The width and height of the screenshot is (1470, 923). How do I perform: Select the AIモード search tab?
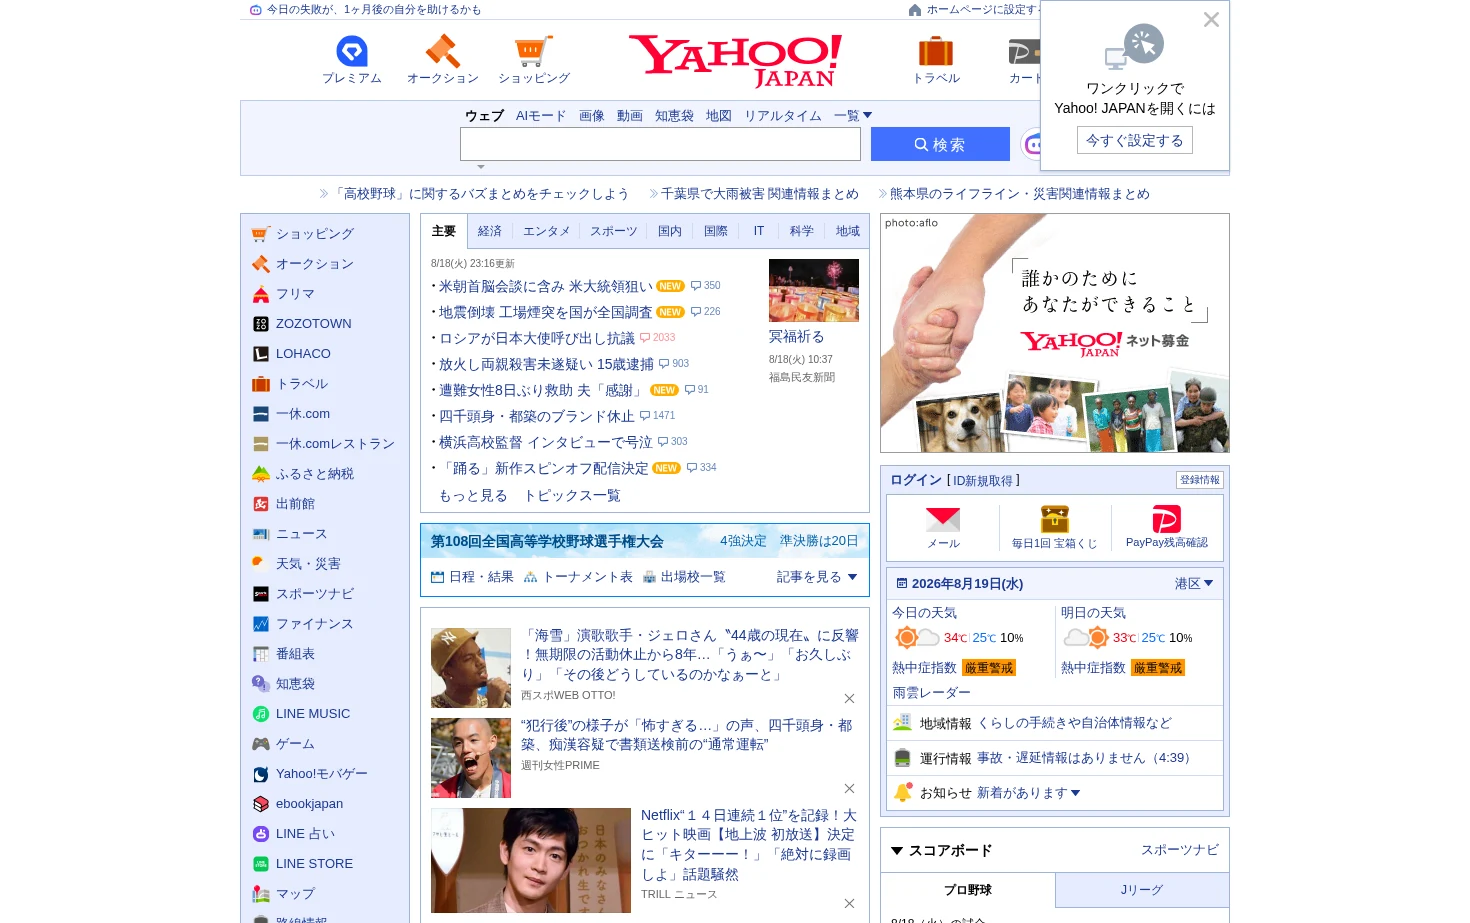click(541, 116)
